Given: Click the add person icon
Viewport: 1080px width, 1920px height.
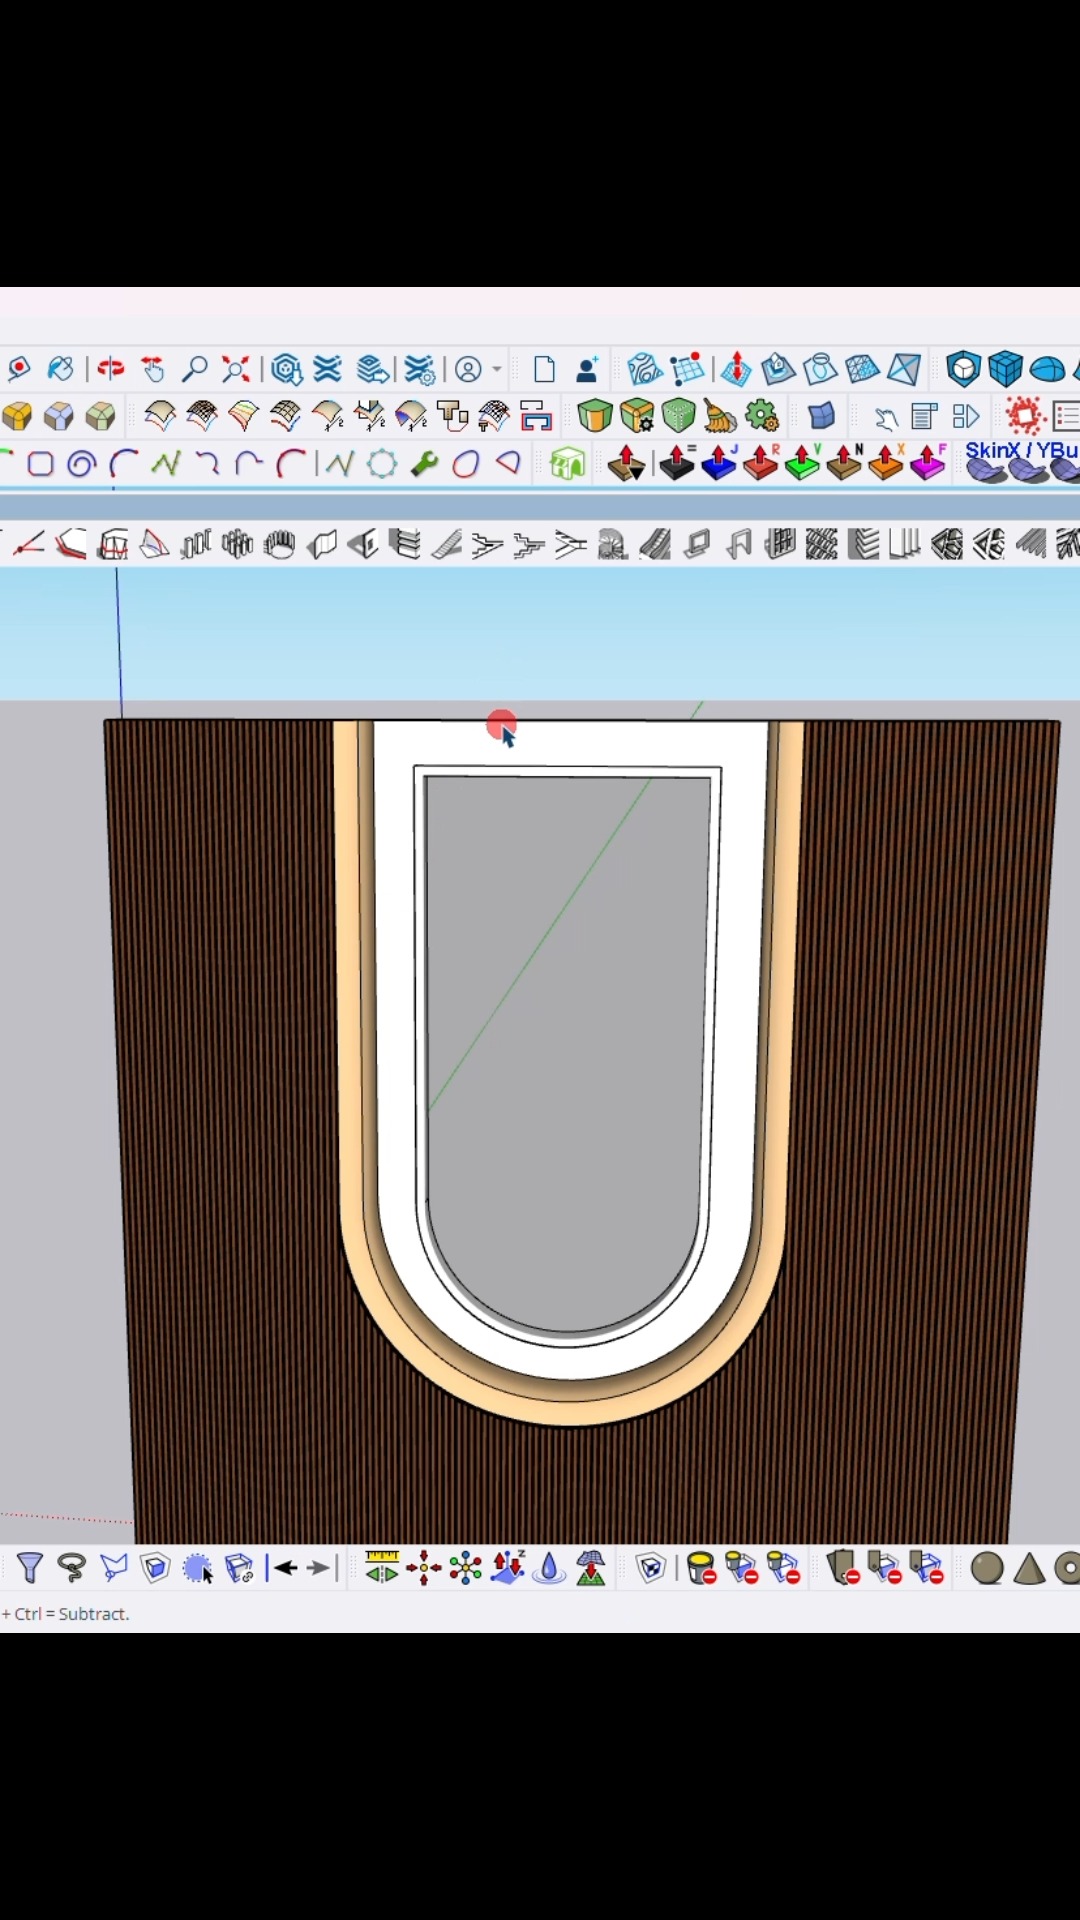Looking at the screenshot, I should click(587, 369).
